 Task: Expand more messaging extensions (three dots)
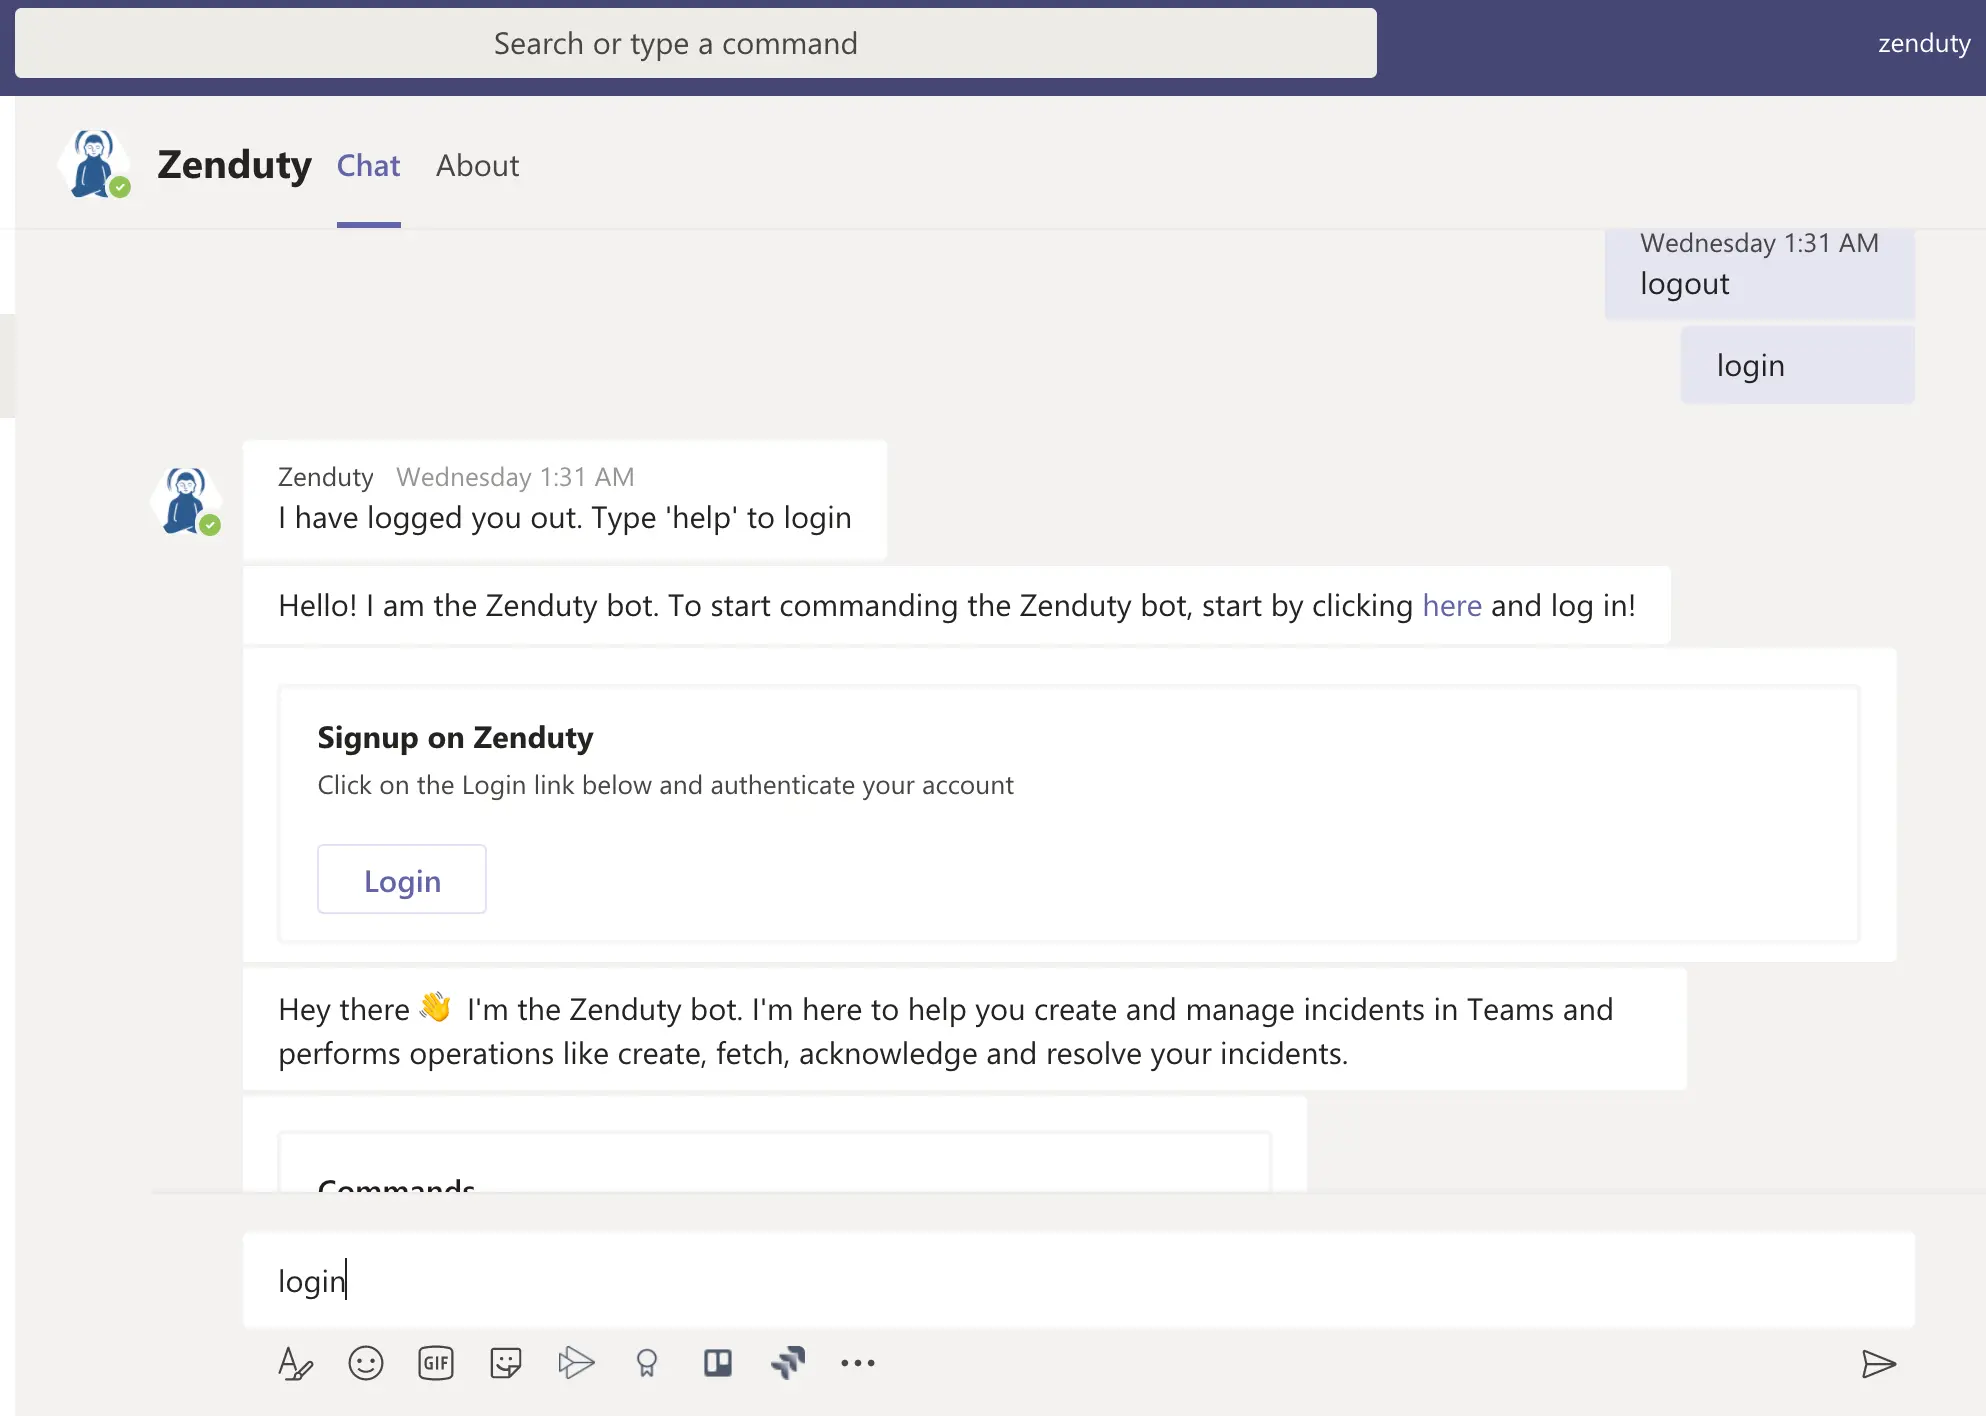858,1363
